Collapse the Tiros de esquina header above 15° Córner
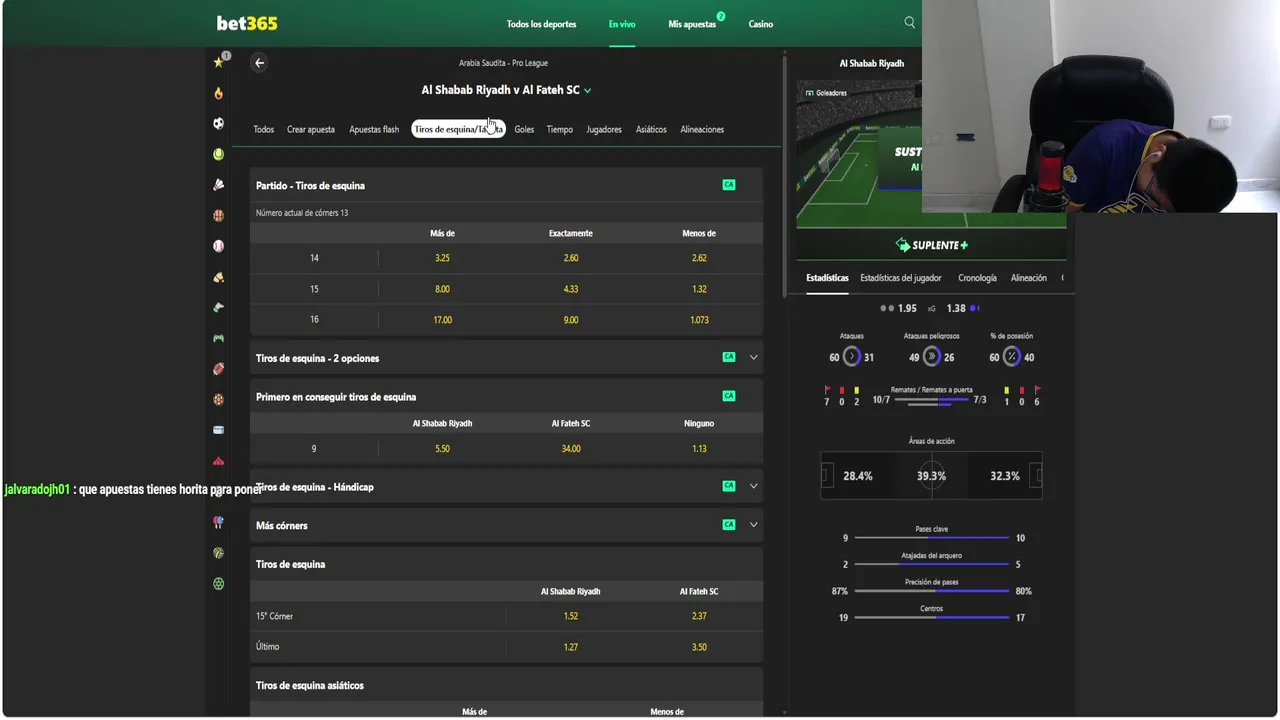Viewport: 1280px width, 720px height. [x=506, y=564]
